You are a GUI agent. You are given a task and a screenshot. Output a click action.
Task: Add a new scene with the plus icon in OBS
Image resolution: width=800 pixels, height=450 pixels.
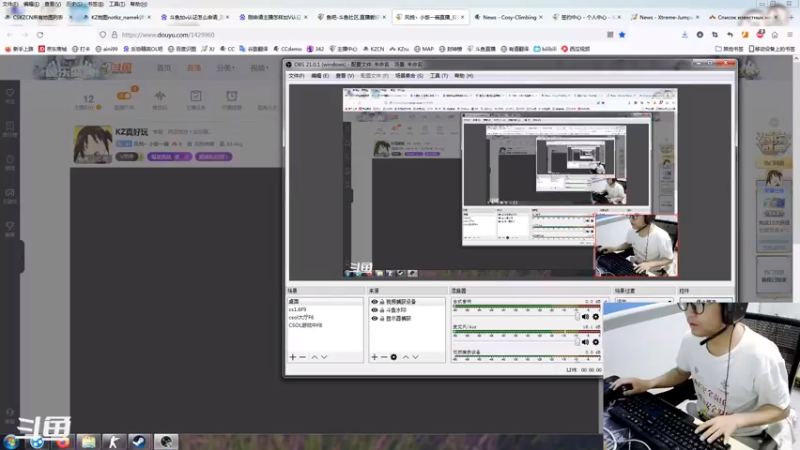tap(293, 357)
